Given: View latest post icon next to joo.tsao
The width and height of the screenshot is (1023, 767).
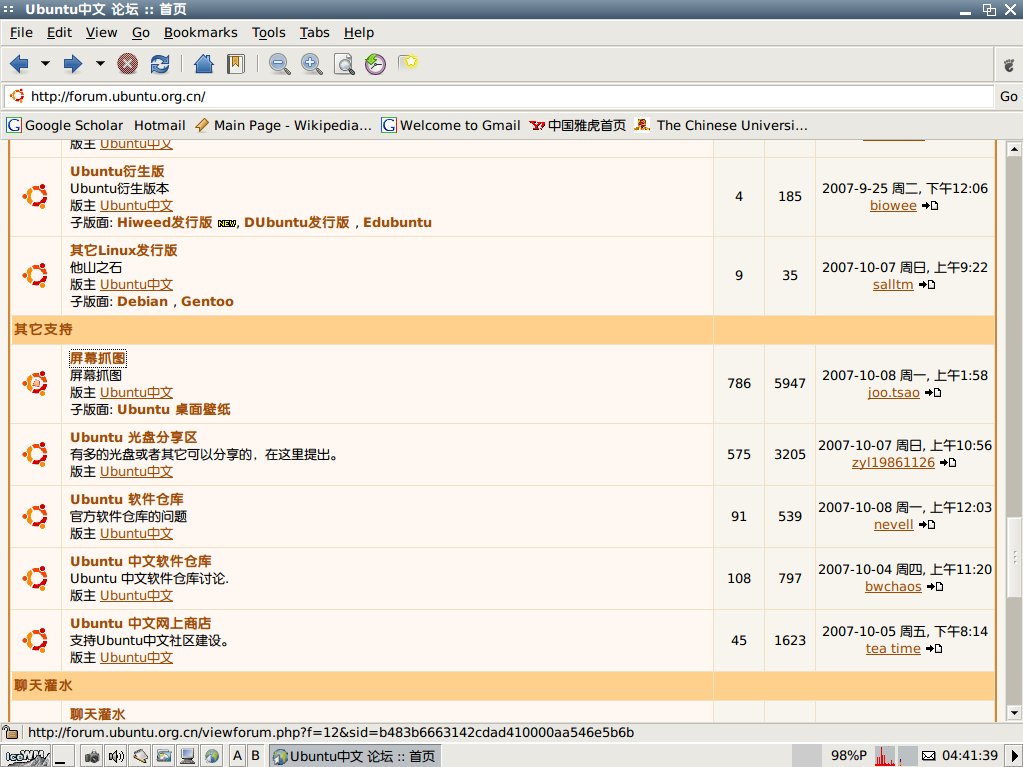Looking at the screenshot, I should pyautogui.click(x=933, y=393).
